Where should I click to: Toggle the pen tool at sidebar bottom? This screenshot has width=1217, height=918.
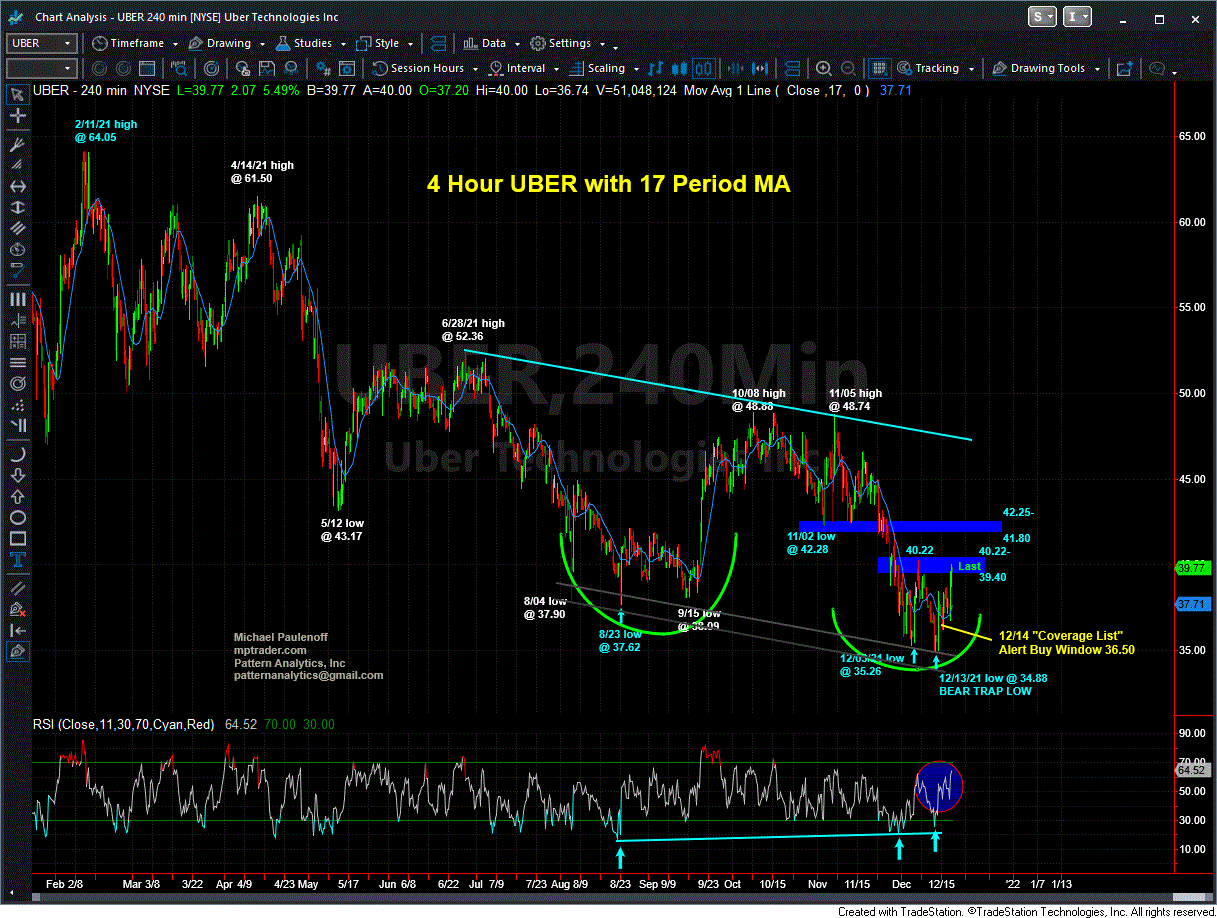(x=17, y=651)
